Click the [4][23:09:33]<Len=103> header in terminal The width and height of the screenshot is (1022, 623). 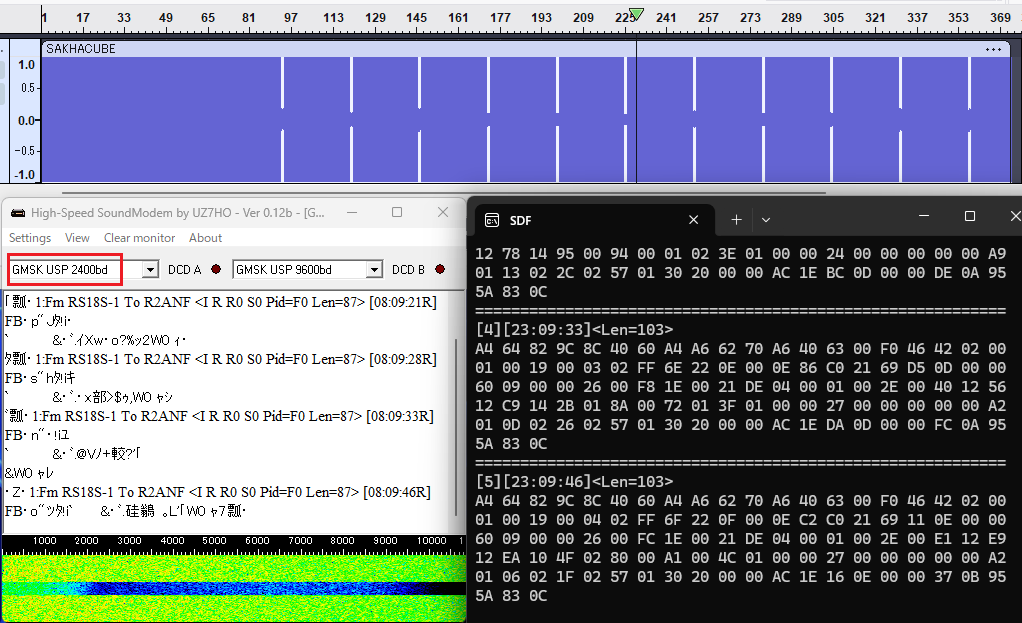[574, 330]
